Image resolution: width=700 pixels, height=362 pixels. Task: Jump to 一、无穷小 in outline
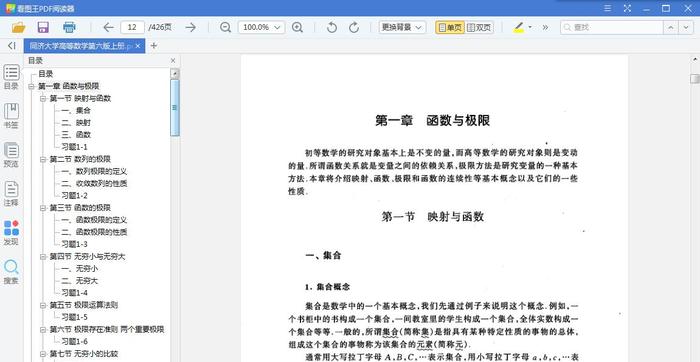coord(79,269)
